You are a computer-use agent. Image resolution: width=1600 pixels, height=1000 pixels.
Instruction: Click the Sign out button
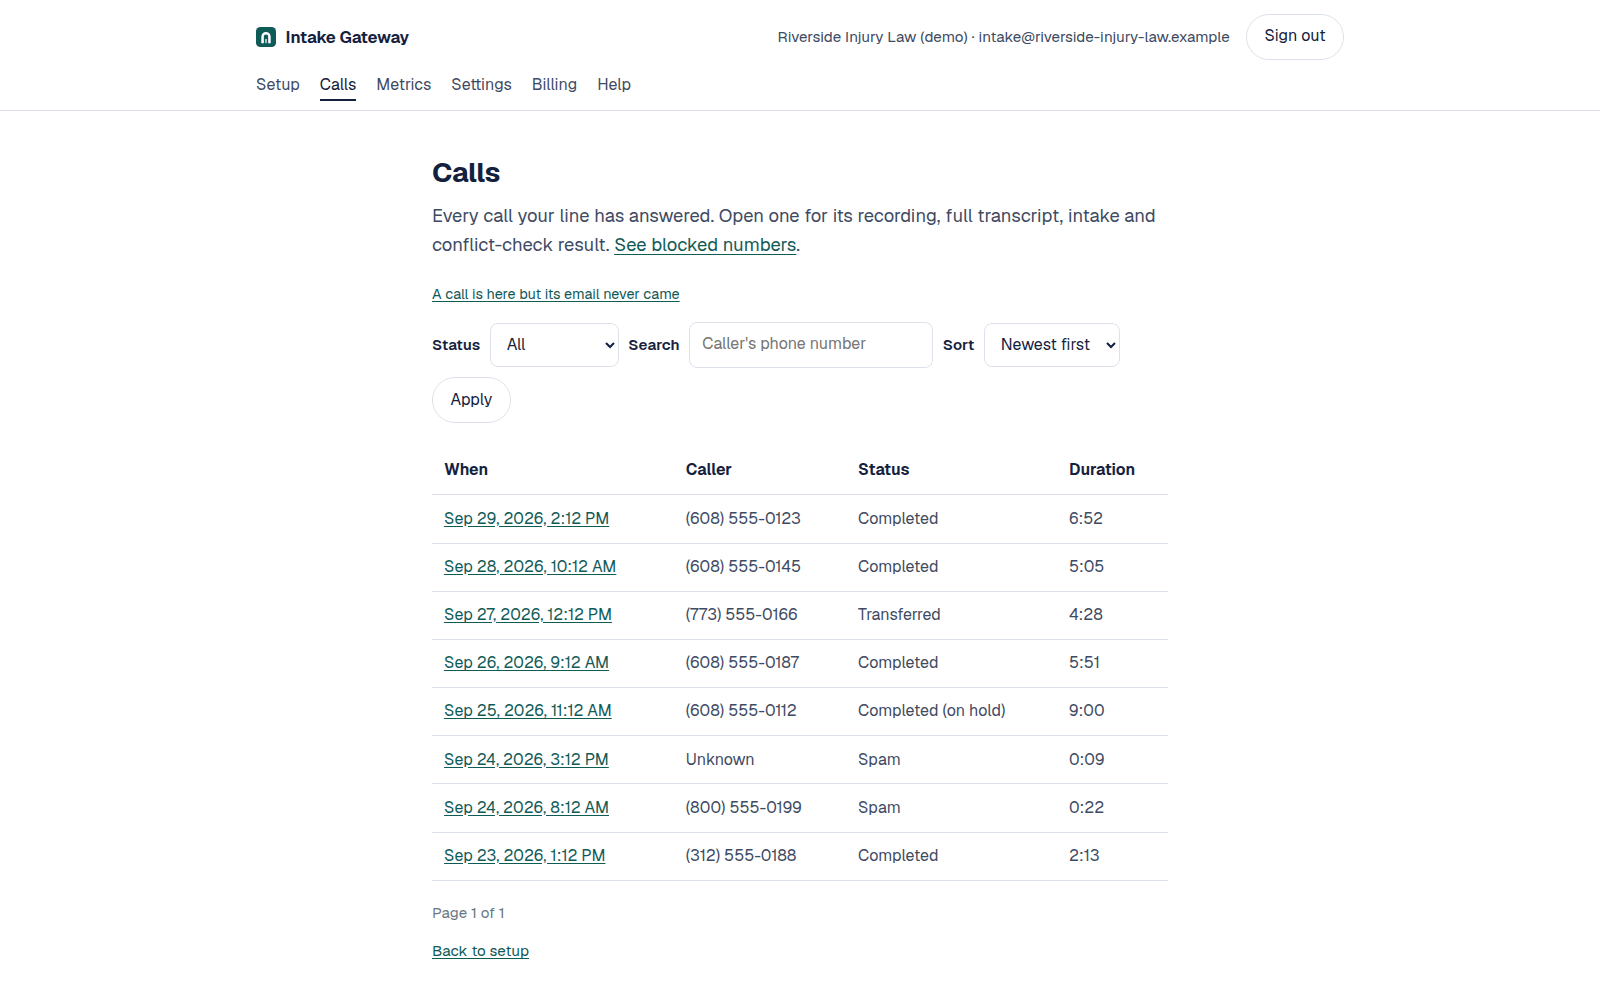coord(1294,37)
